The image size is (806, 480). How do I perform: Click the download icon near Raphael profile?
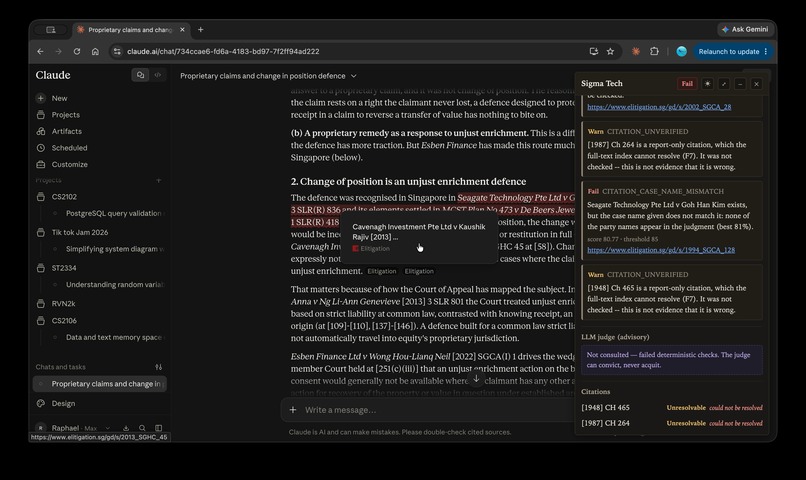tap(126, 428)
